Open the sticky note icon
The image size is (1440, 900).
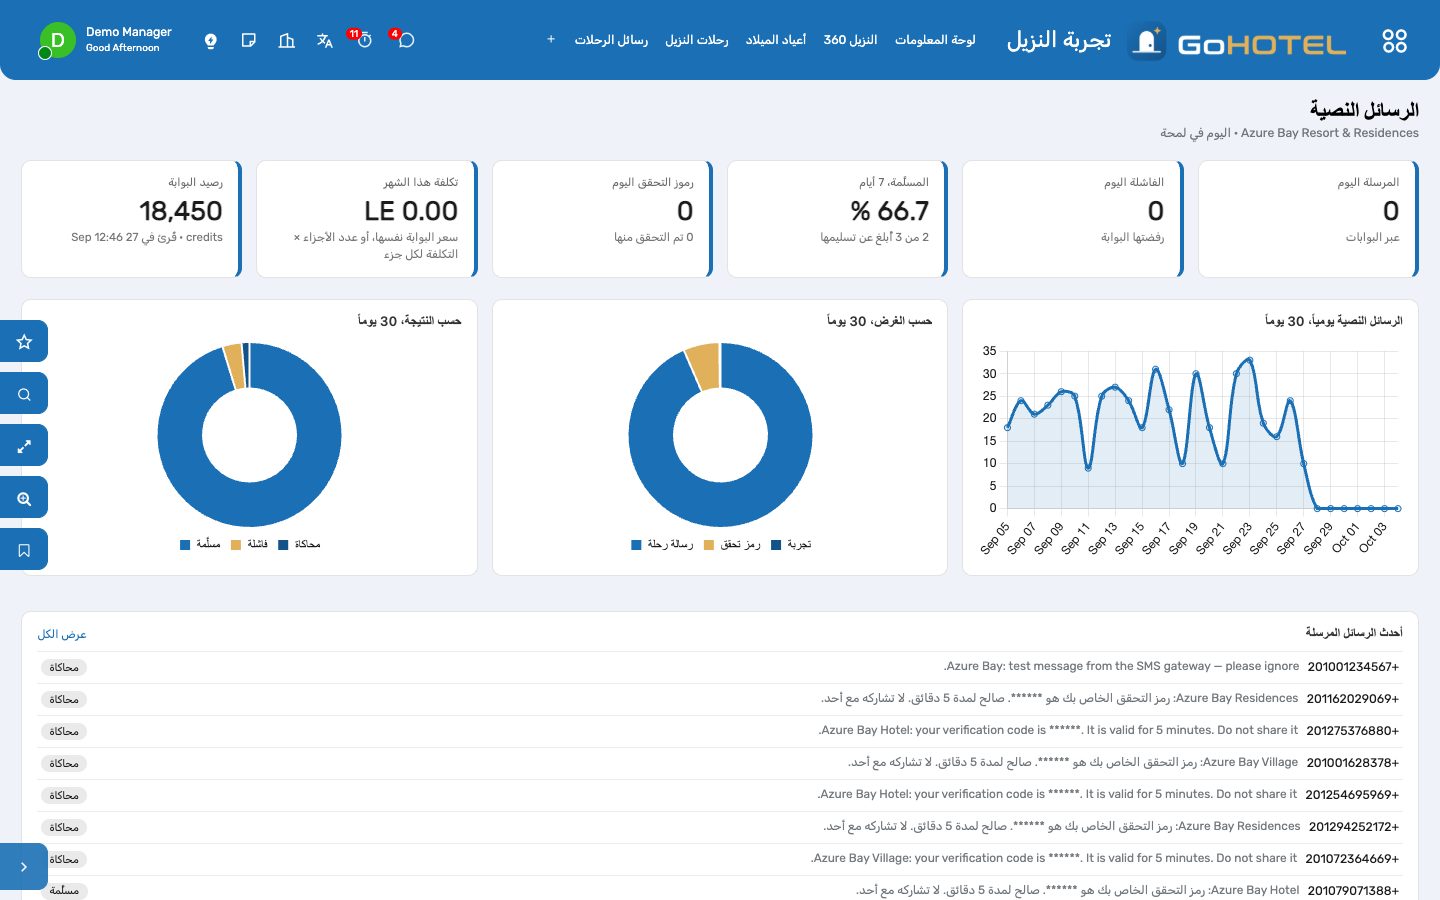(249, 41)
